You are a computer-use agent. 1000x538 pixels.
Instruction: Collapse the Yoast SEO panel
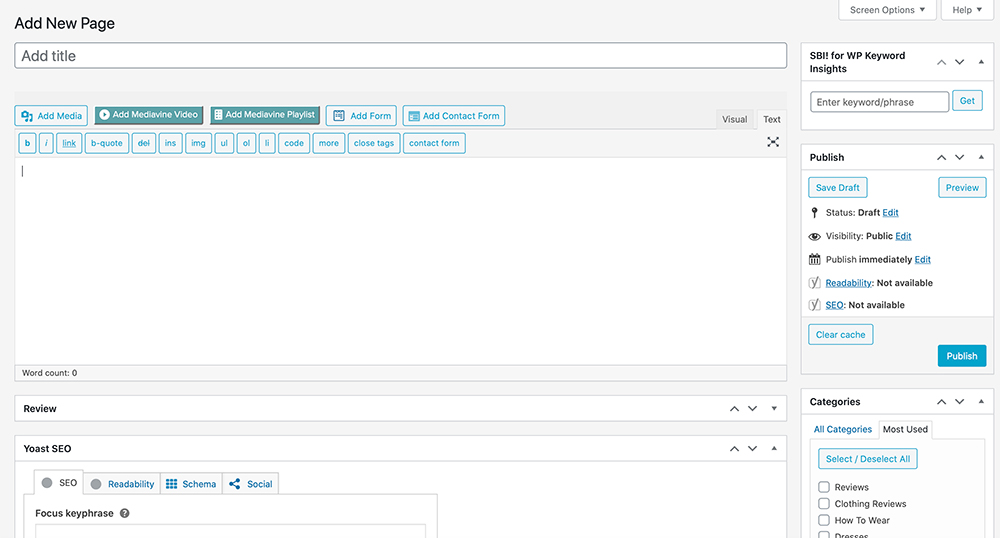pyautogui.click(x=774, y=449)
